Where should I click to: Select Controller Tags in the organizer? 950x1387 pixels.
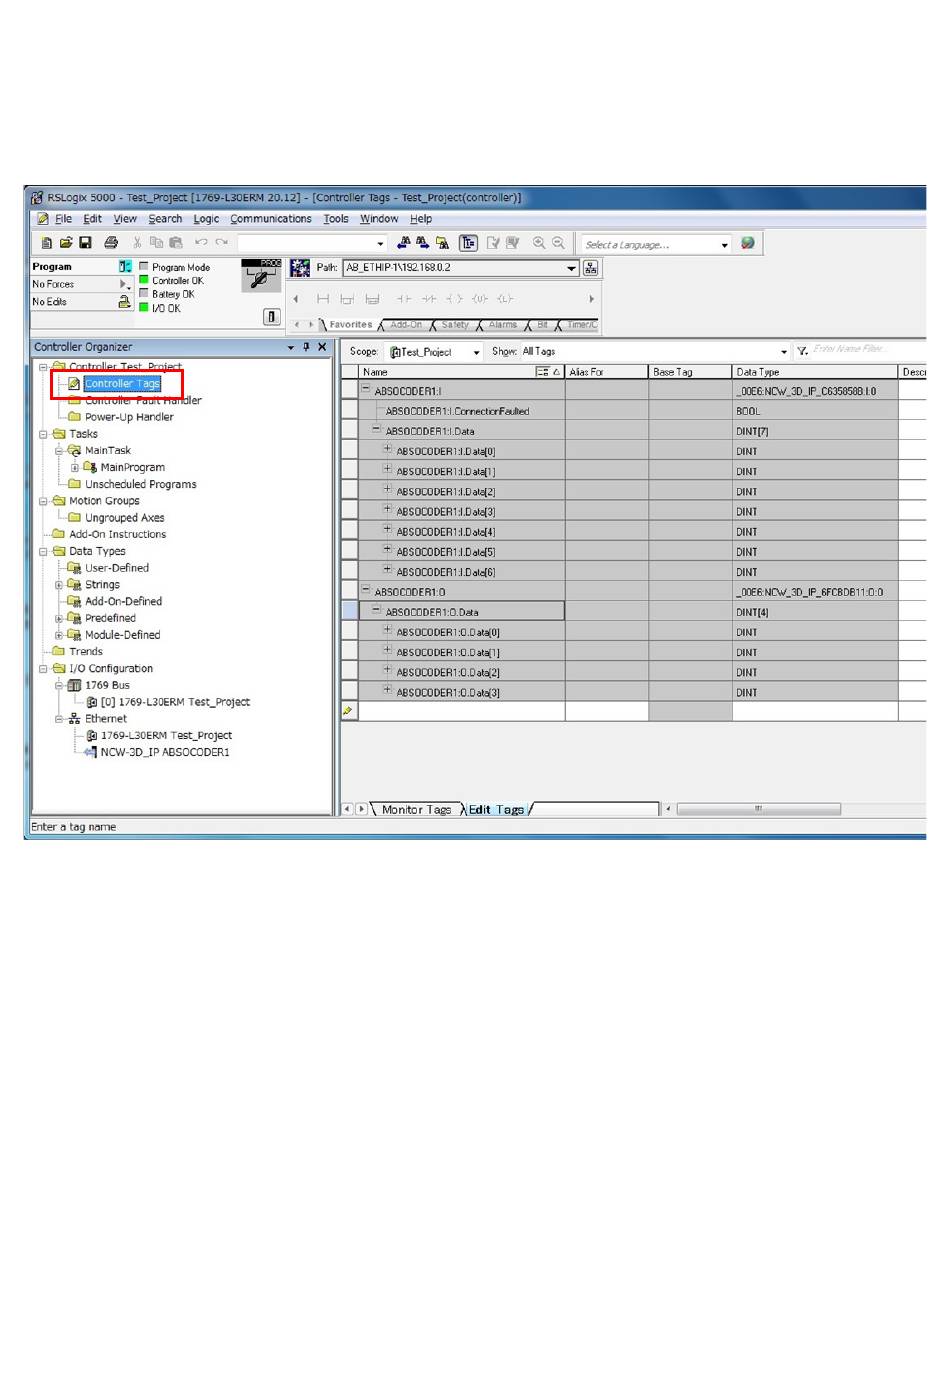click(x=122, y=384)
